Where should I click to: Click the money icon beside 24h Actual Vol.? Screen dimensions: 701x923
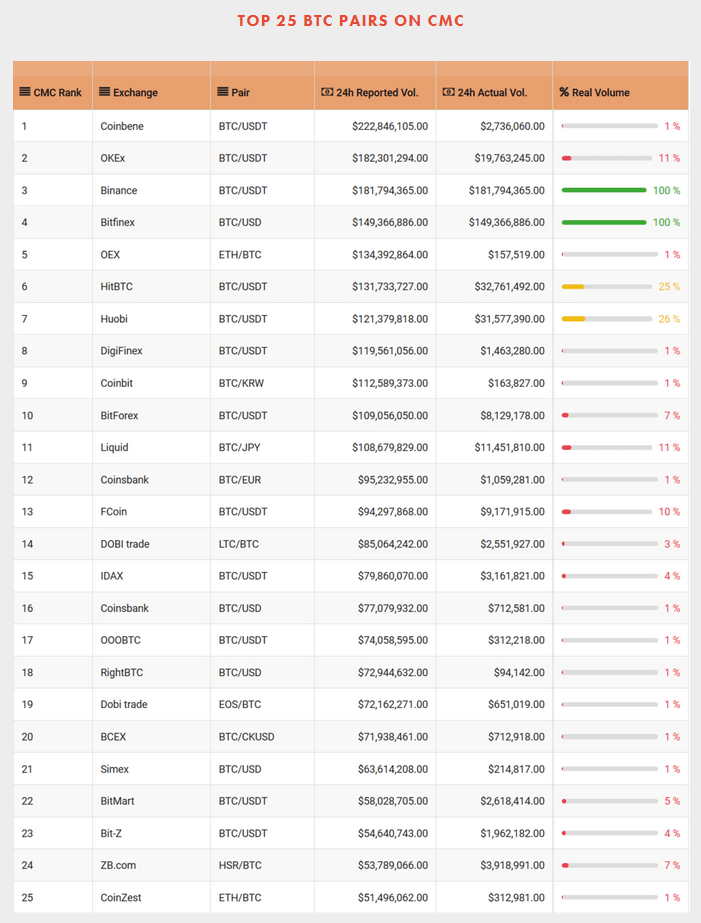click(x=448, y=92)
